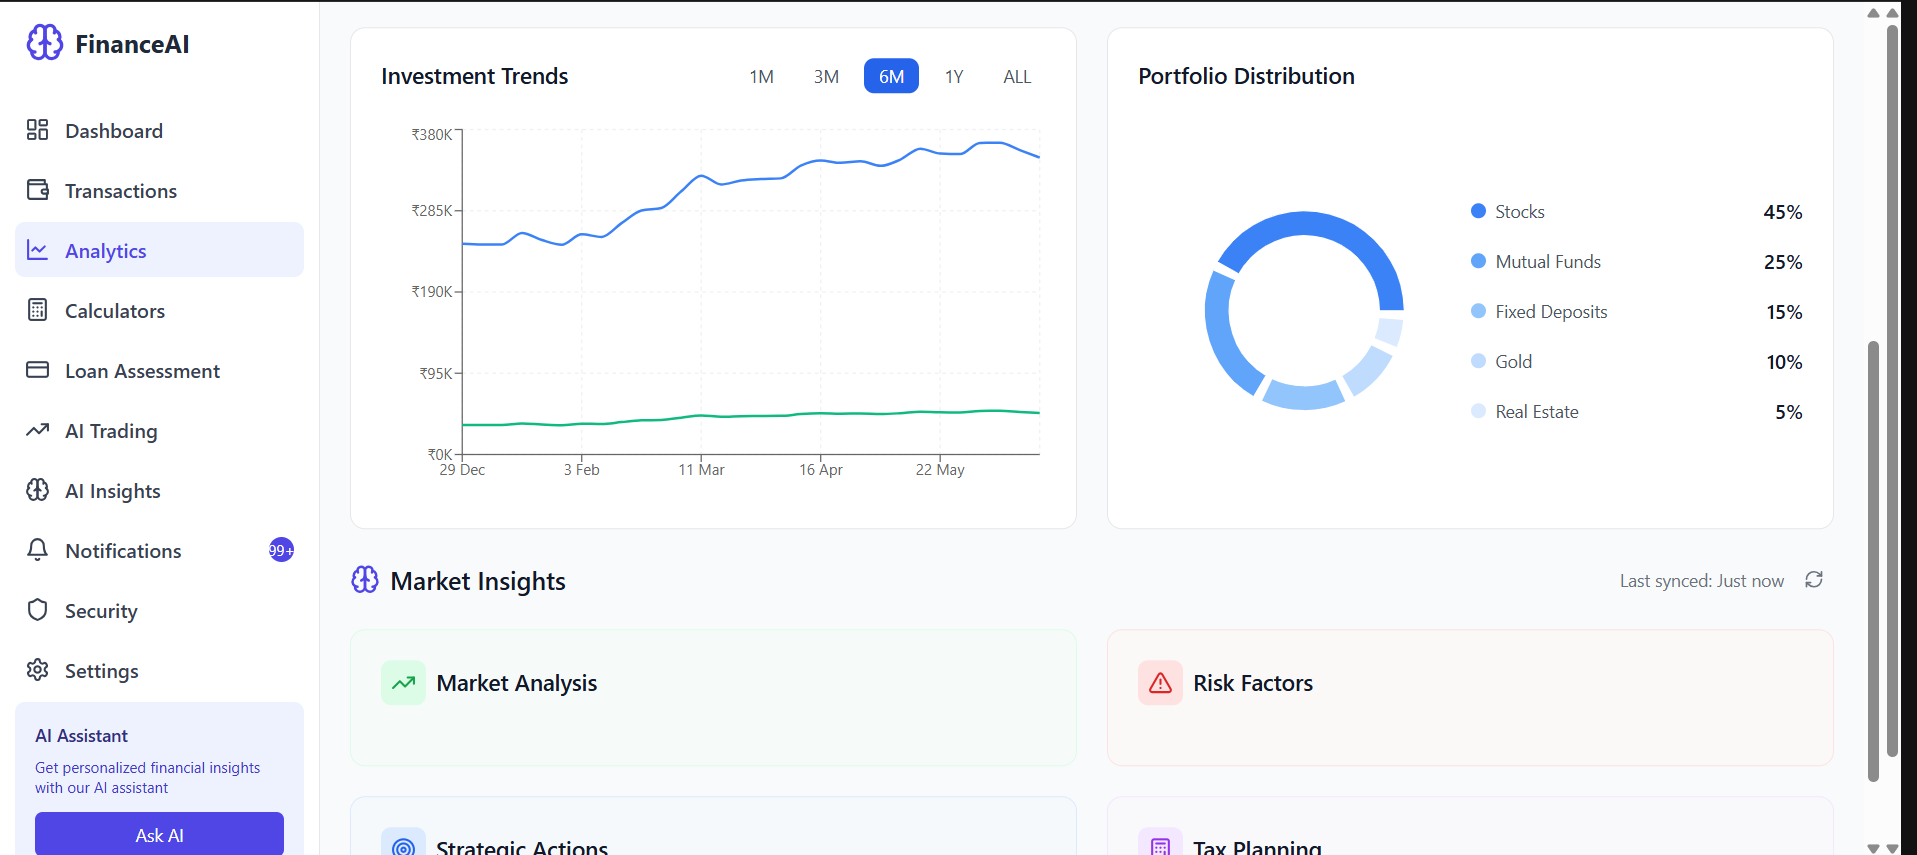
Task: Open the Market Analysis card
Action: (713, 698)
